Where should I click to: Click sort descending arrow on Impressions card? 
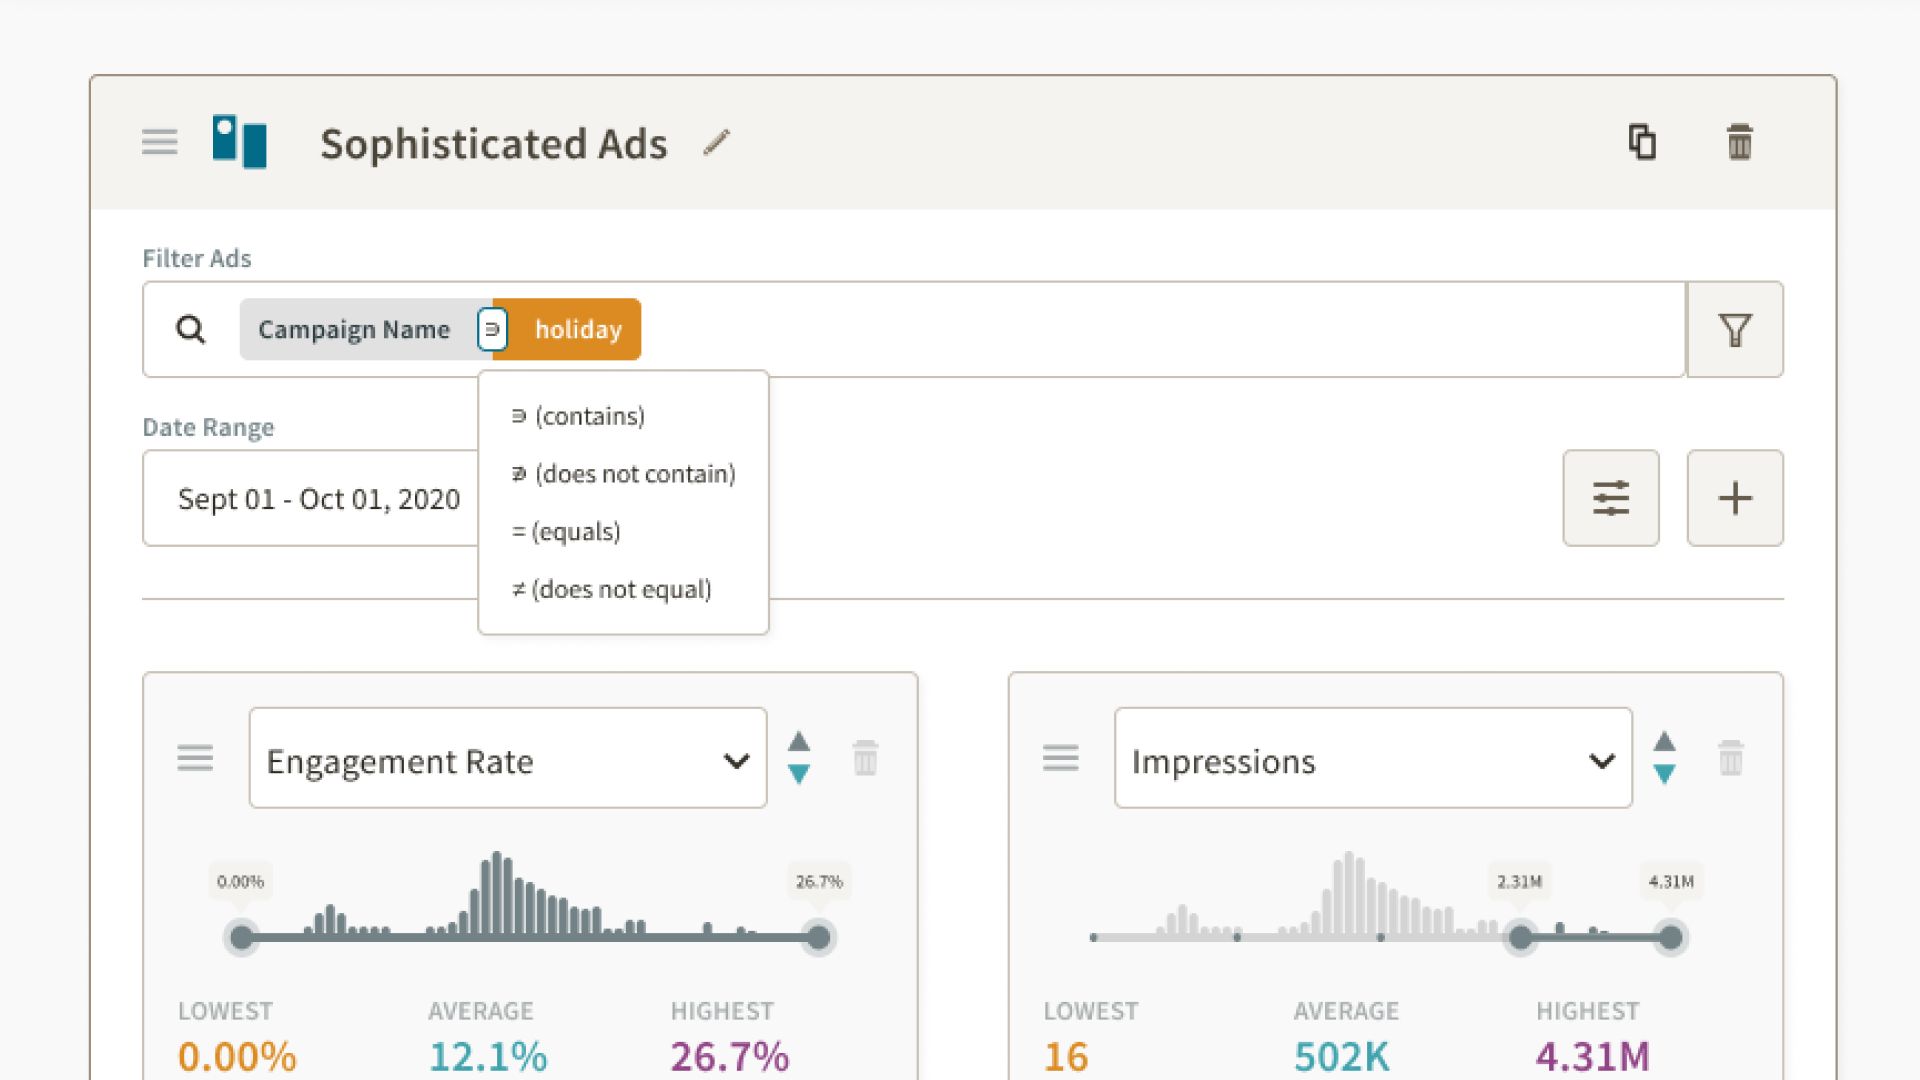click(1664, 774)
